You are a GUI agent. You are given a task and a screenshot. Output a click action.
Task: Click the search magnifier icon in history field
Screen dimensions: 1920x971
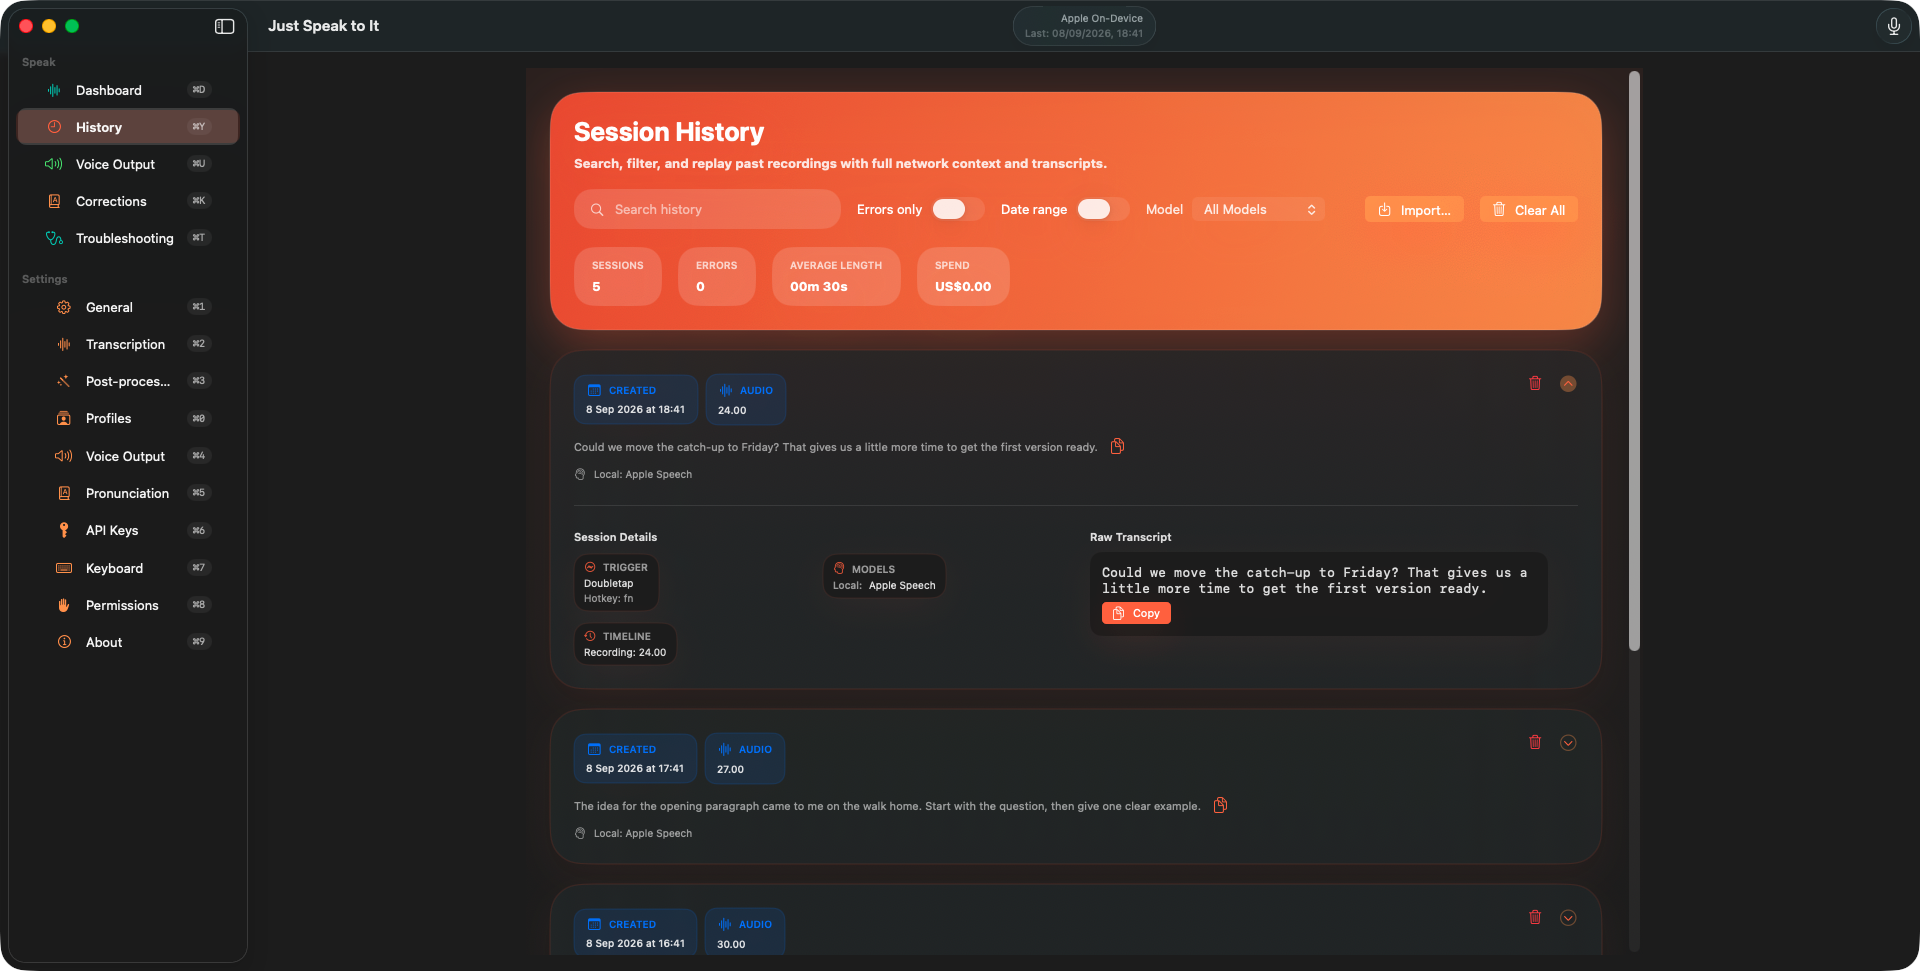[x=597, y=209]
